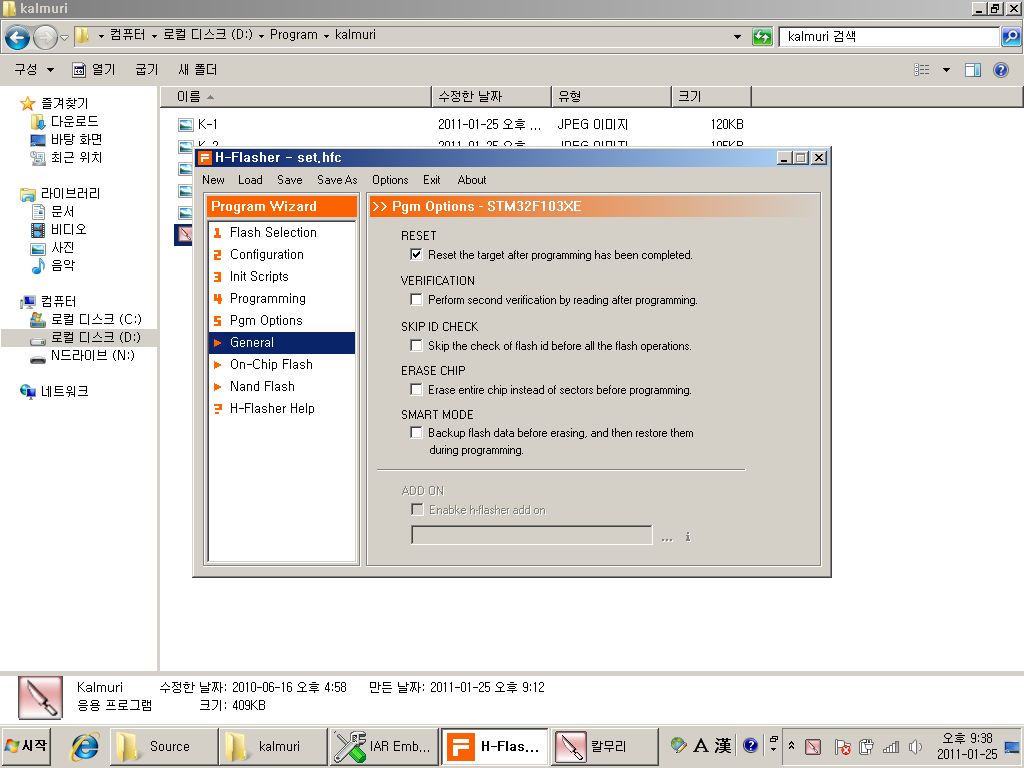The image size is (1024, 768).
Task: Open view options dropdown arrow
Action: point(946,70)
